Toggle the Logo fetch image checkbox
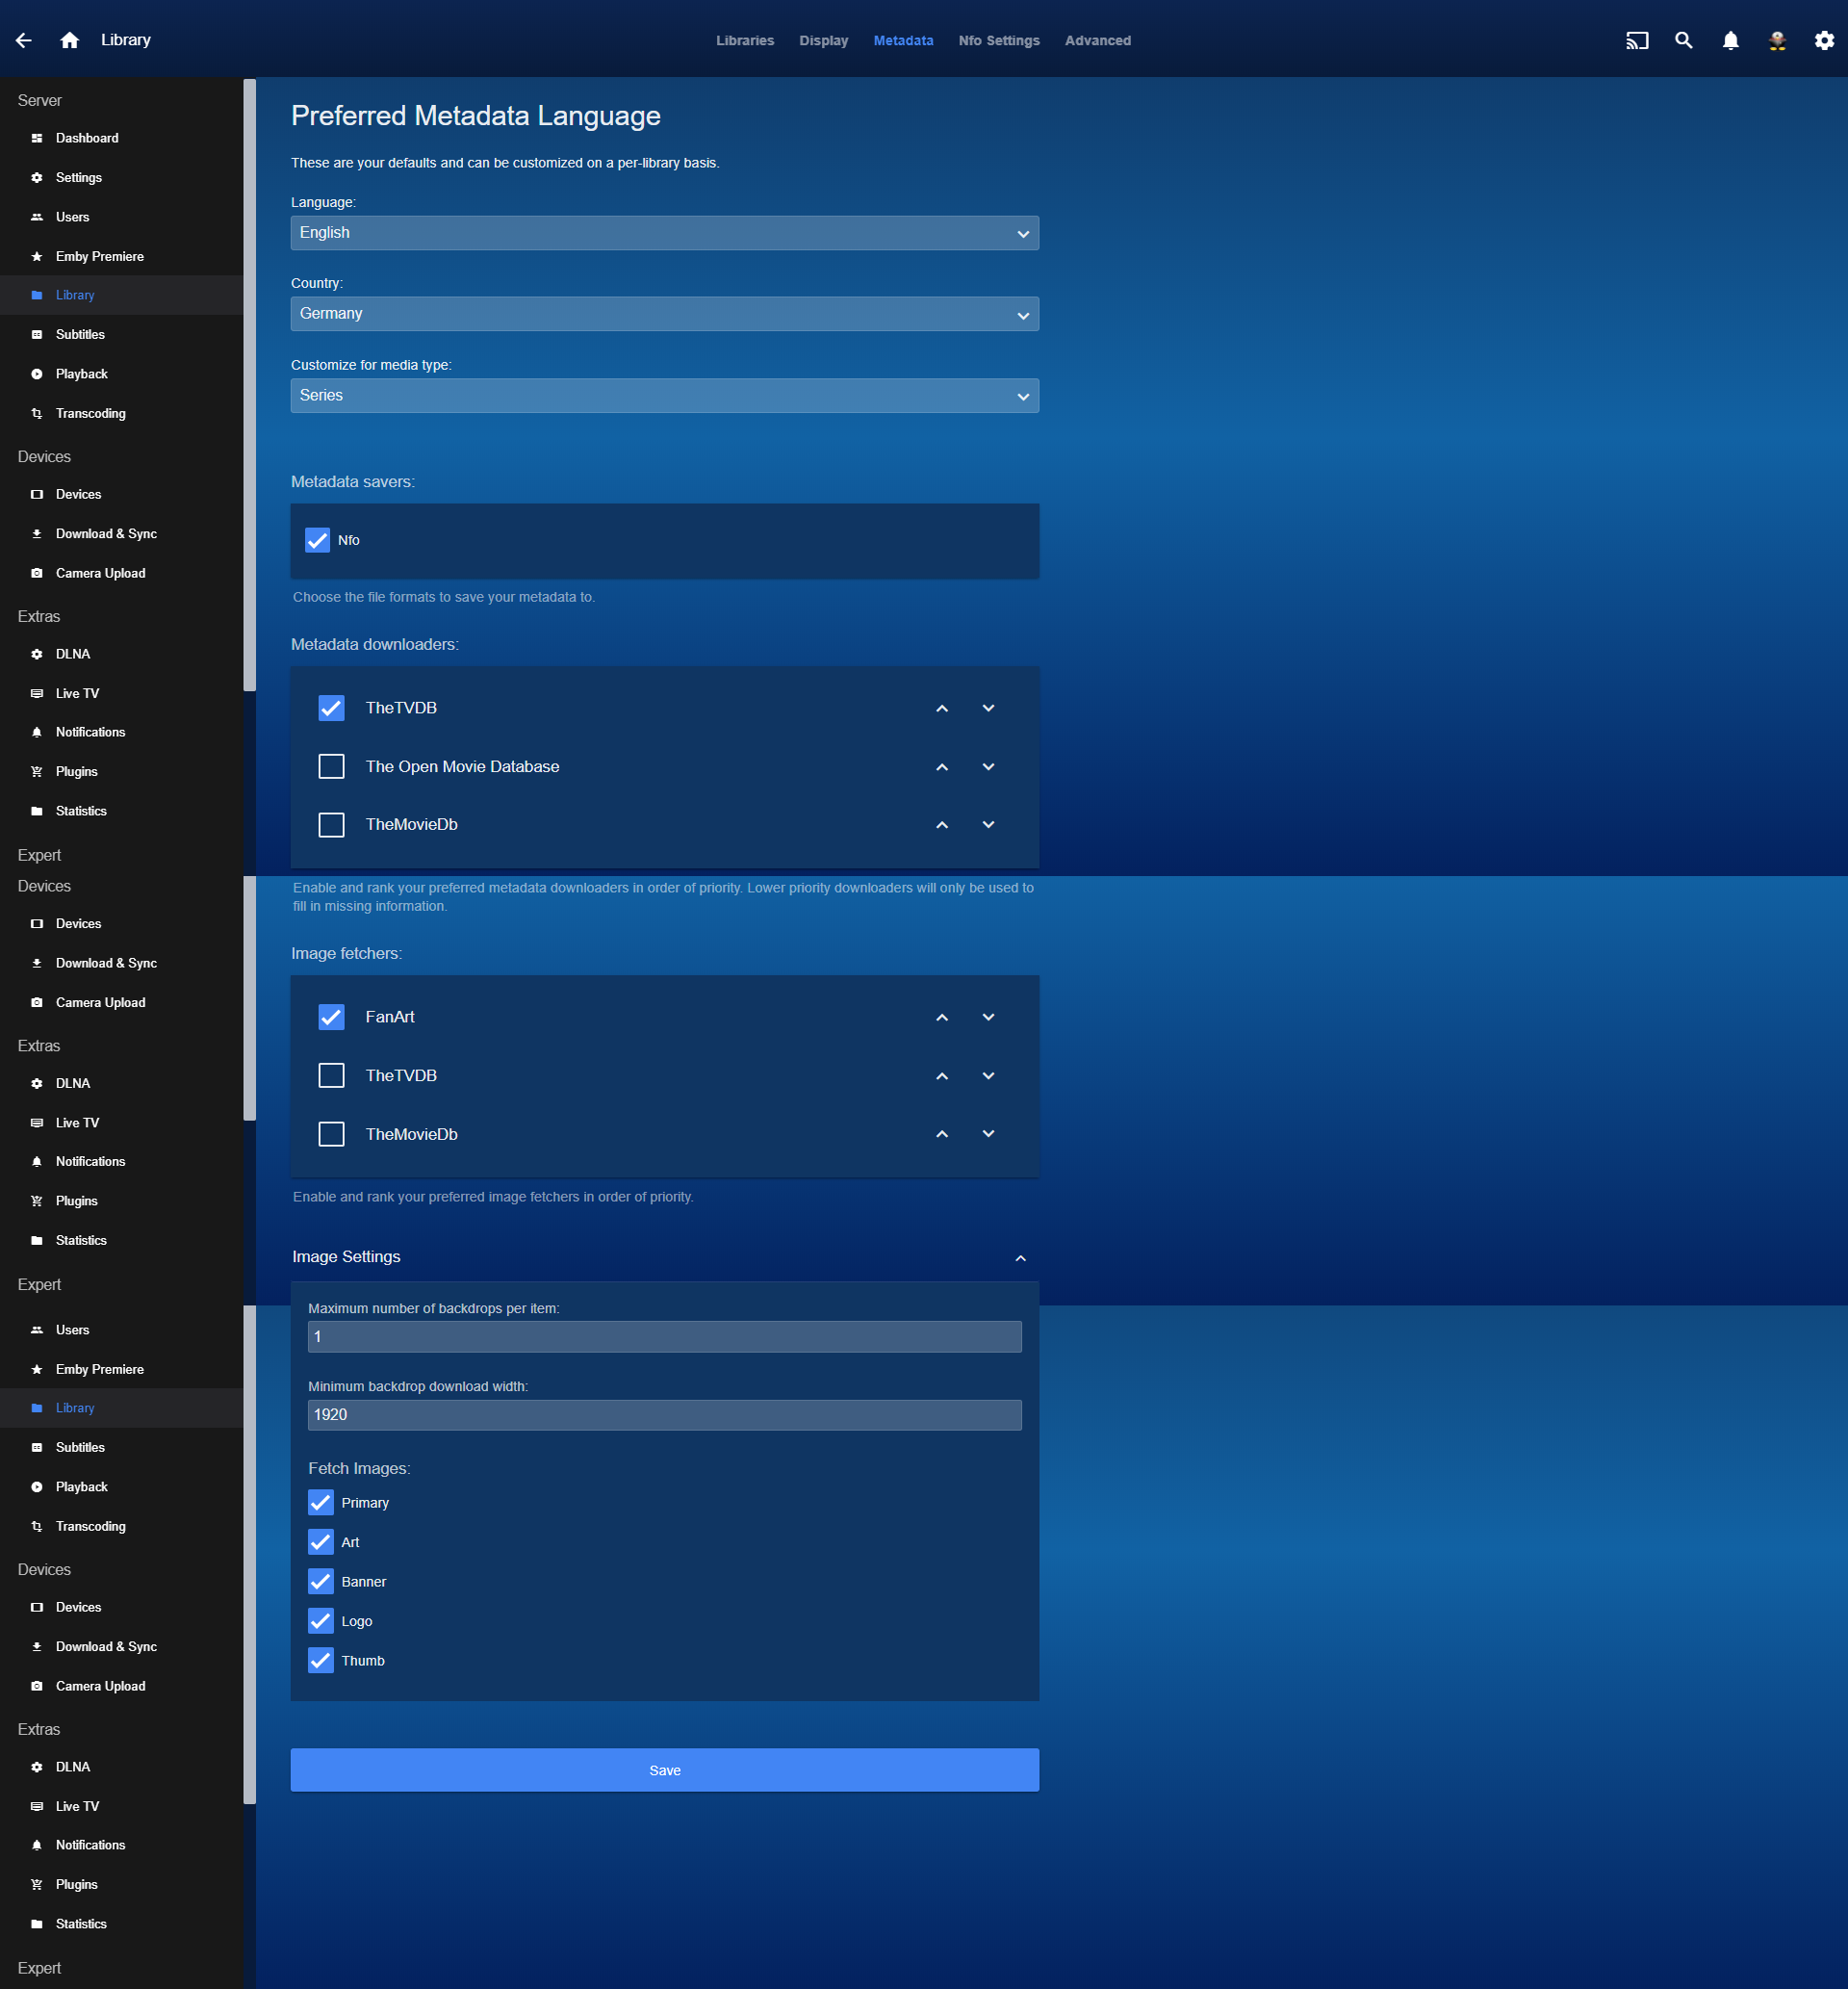Image resolution: width=1848 pixels, height=1989 pixels. click(x=321, y=1621)
